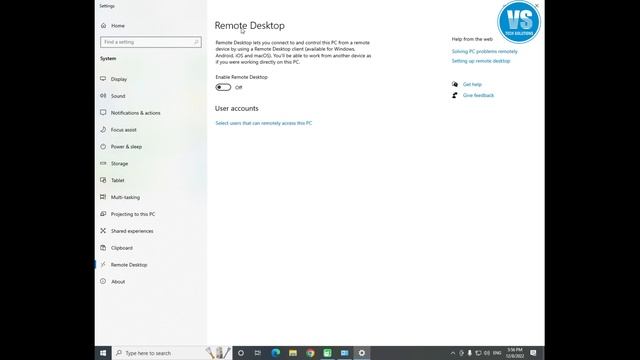Viewport: 640px width, 360px height.
Task: Switch input language ENG indicator
Action: pos(497,353)
